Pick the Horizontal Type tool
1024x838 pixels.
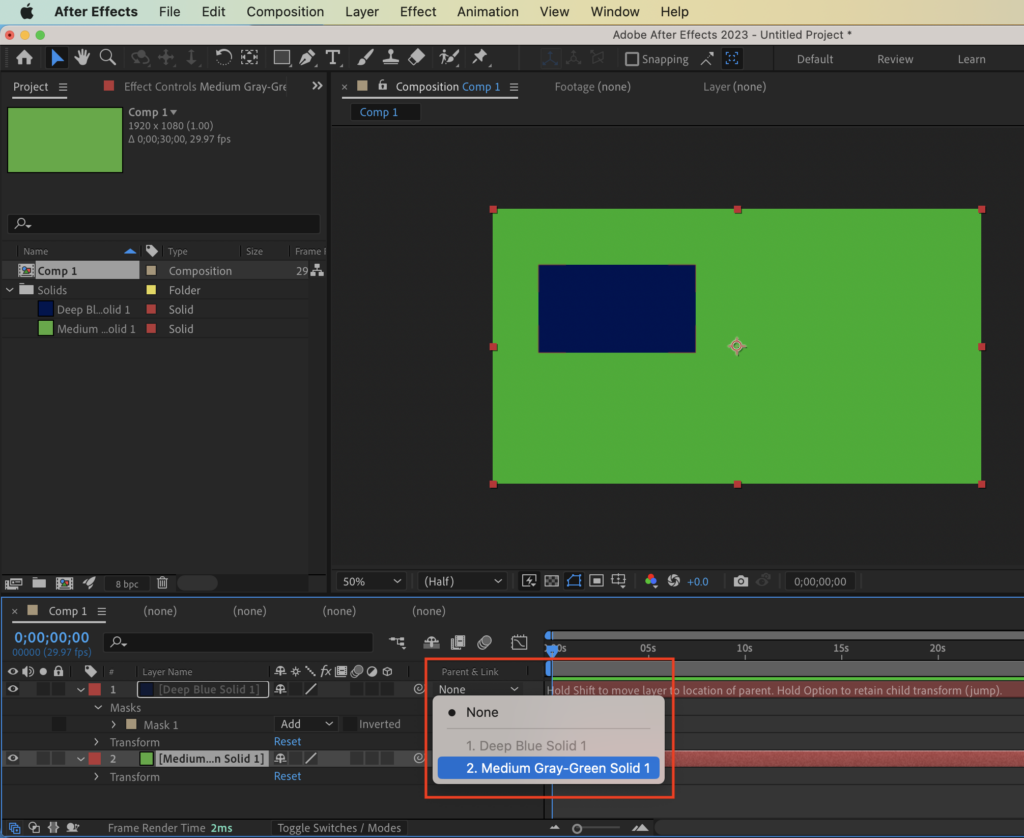pos(333,58)
